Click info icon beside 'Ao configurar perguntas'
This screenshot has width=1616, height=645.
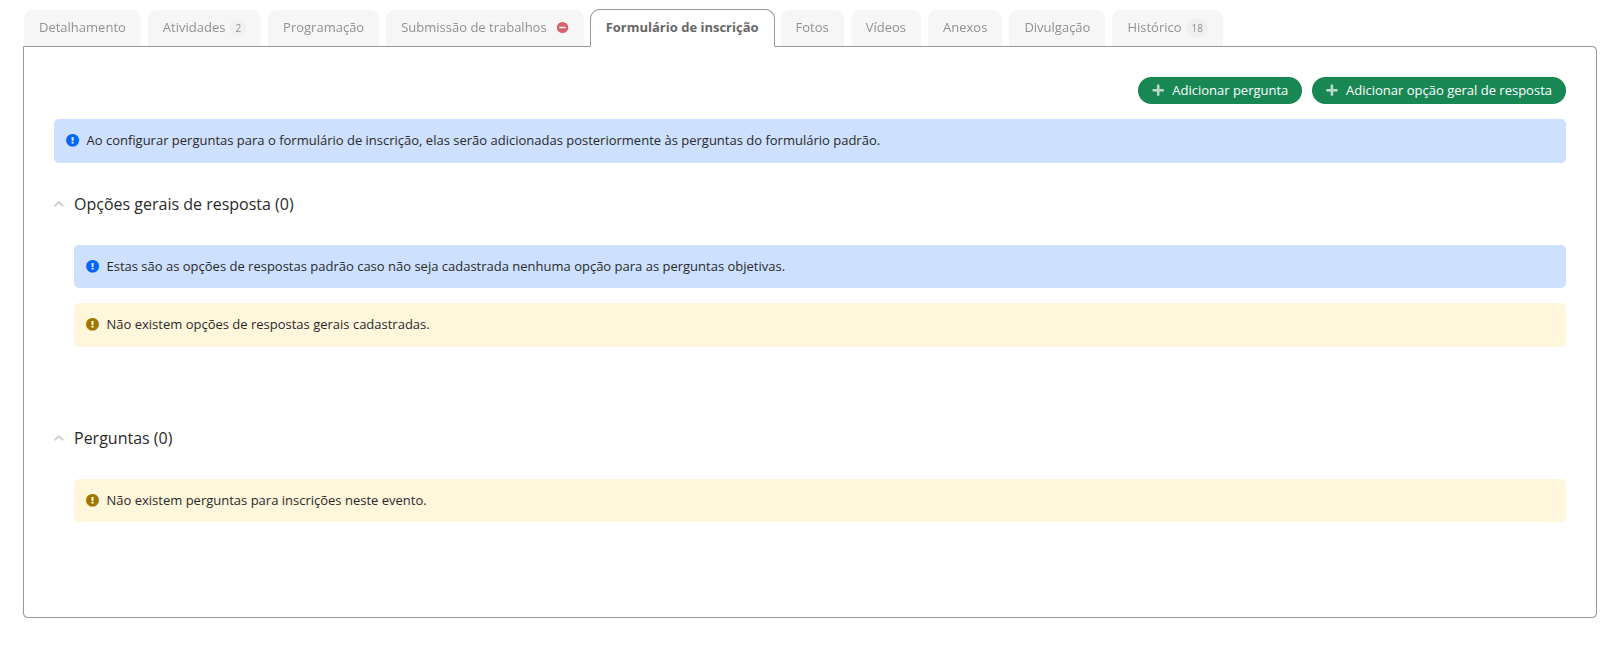pyautogui.click(x=72, y=141)
